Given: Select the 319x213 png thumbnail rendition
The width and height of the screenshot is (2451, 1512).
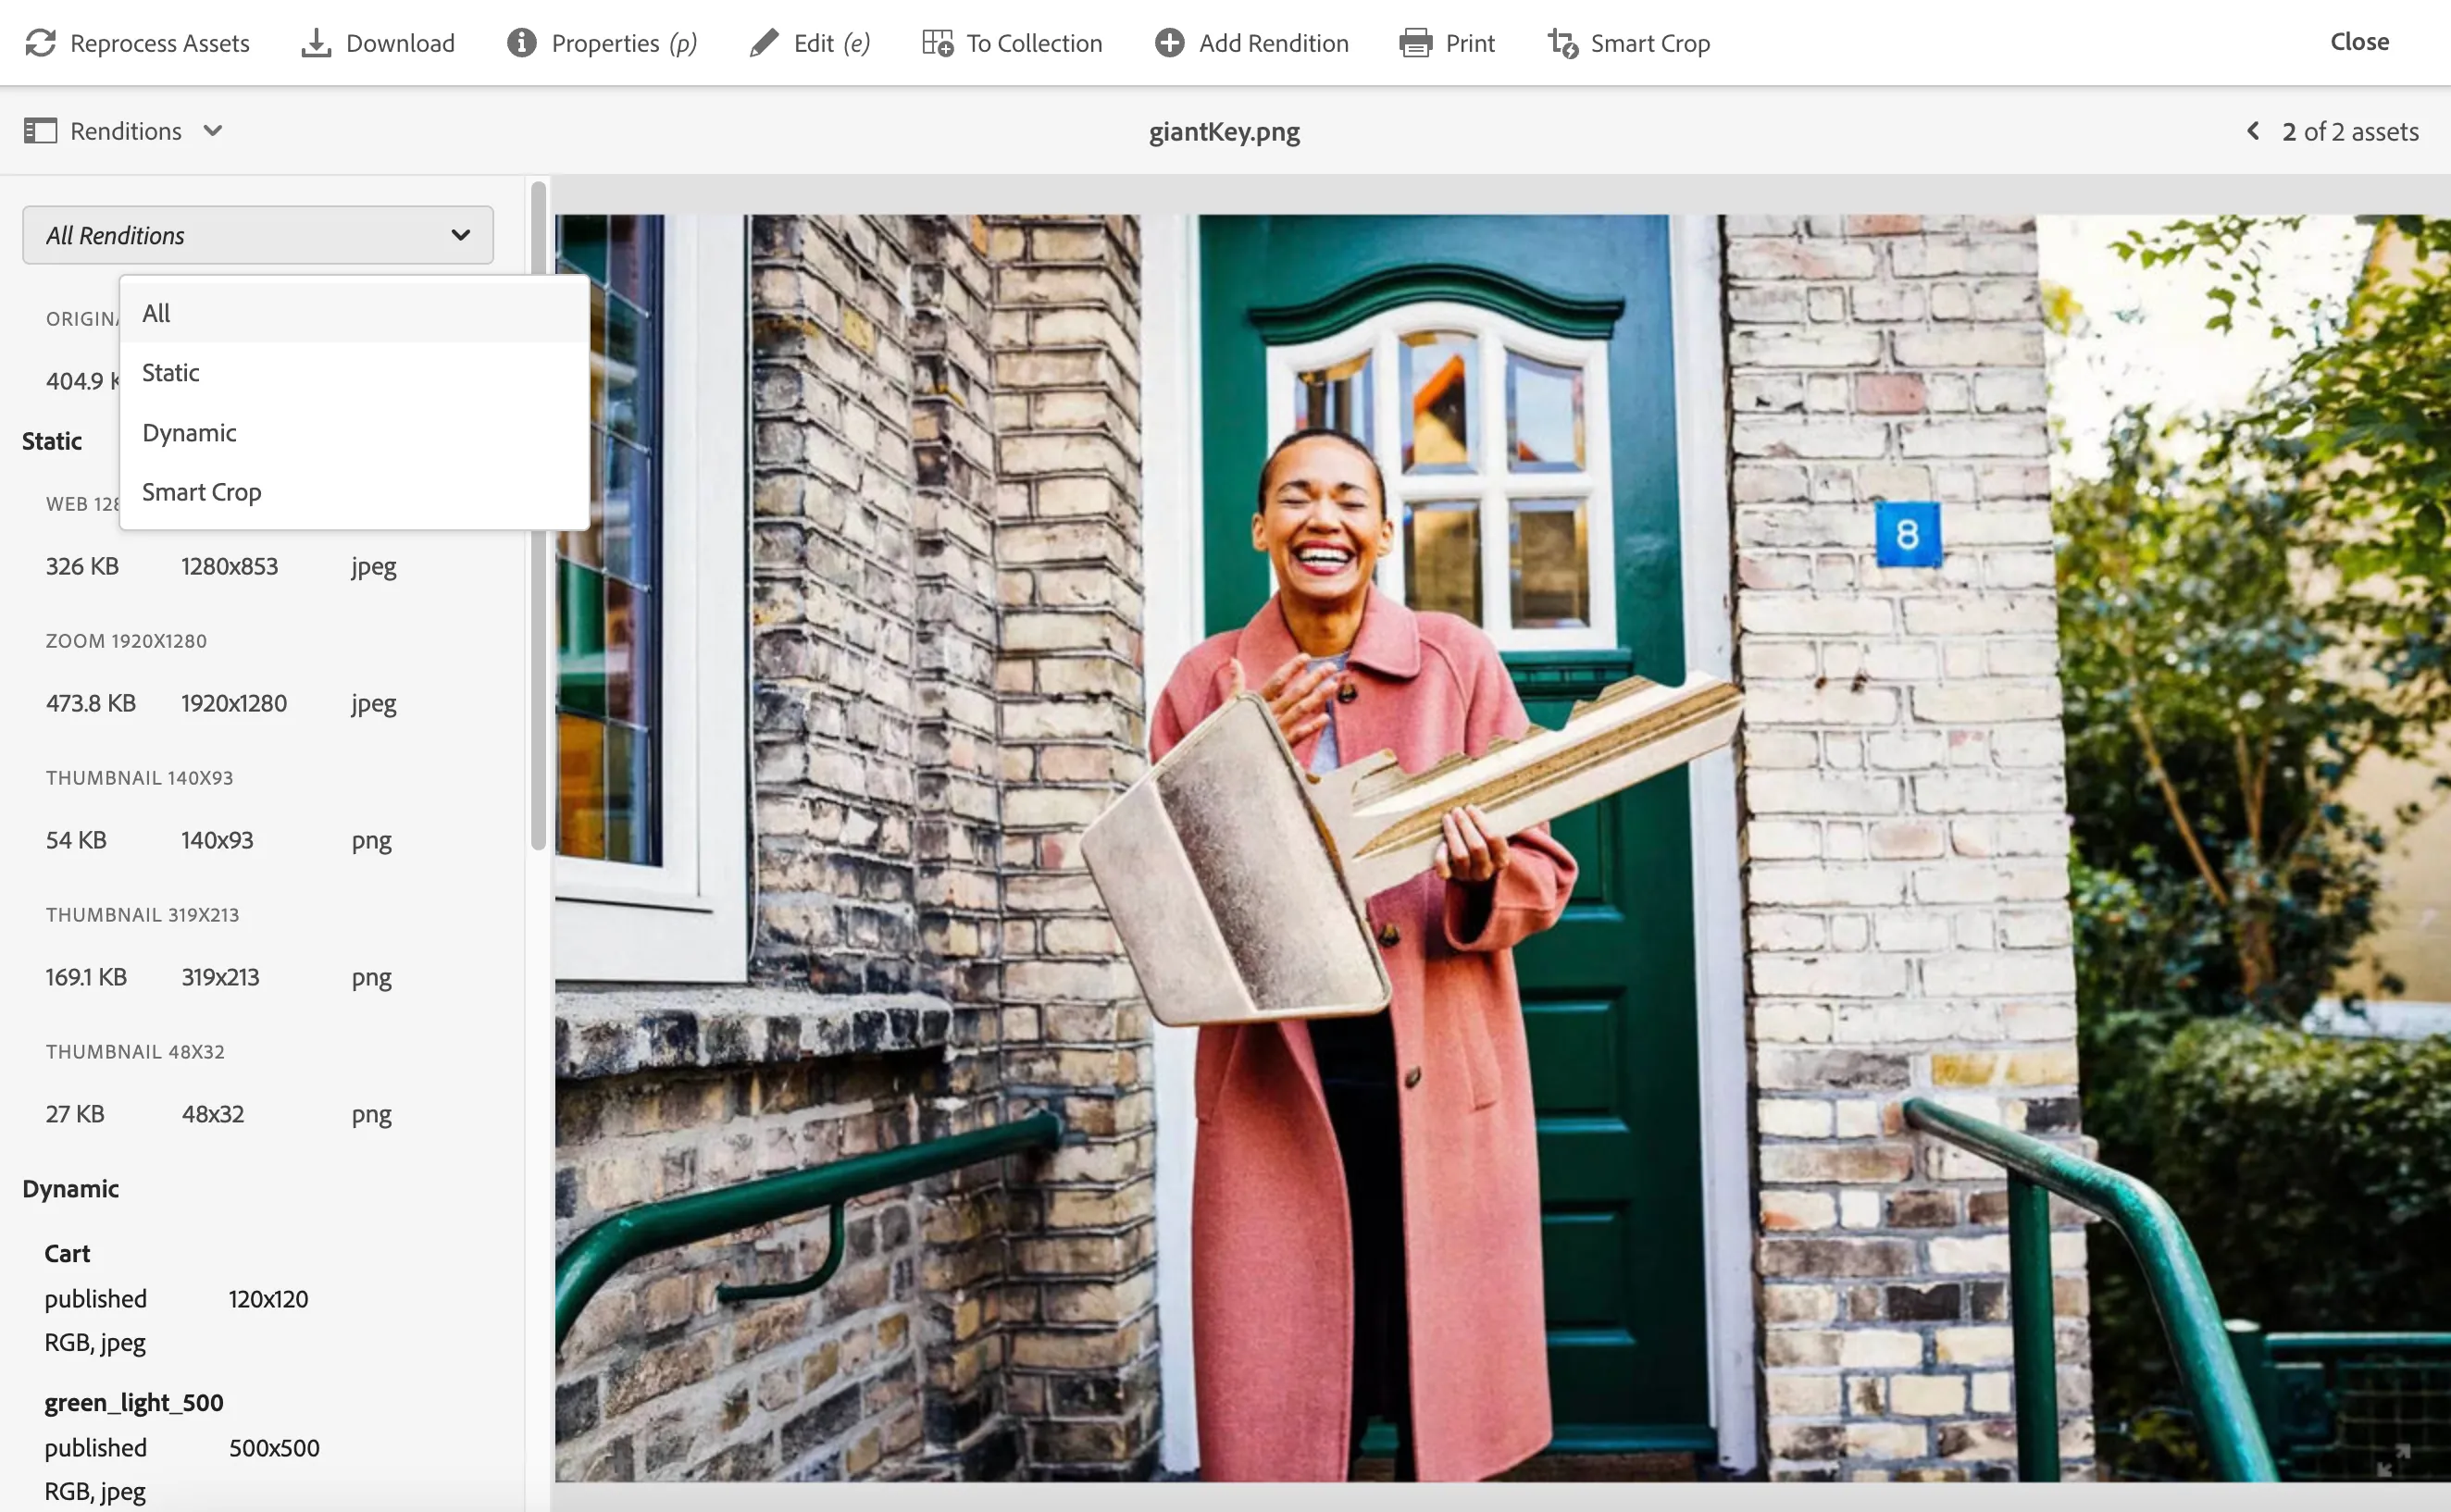Looking at the screenshot, I should click(x=258, y=977).
